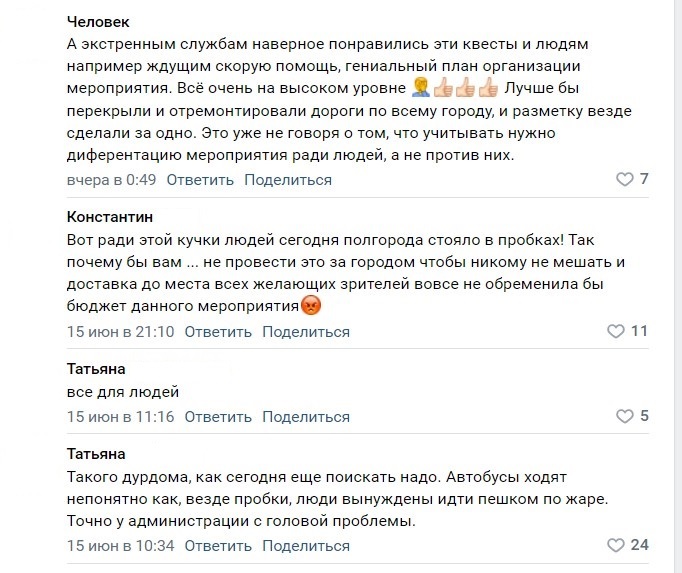682x573 pixels.
Task: Like Татьяна's comment about дурдом
Action: [x=617, y=546]
